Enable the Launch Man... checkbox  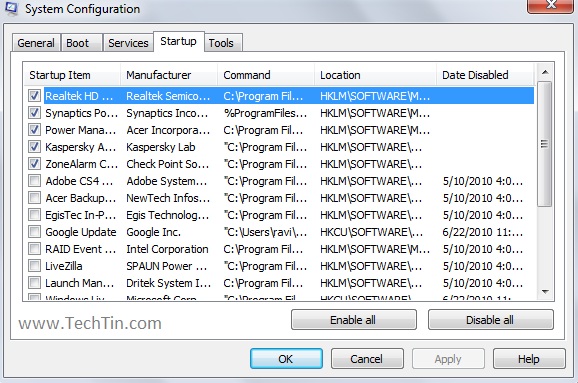coord(34,283)
